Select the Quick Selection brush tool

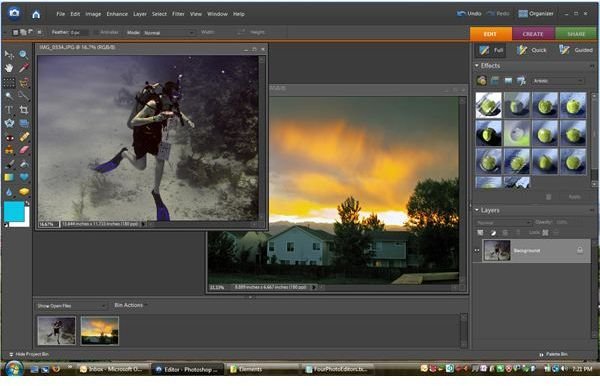pyautogui.click(x=24, y=96)
